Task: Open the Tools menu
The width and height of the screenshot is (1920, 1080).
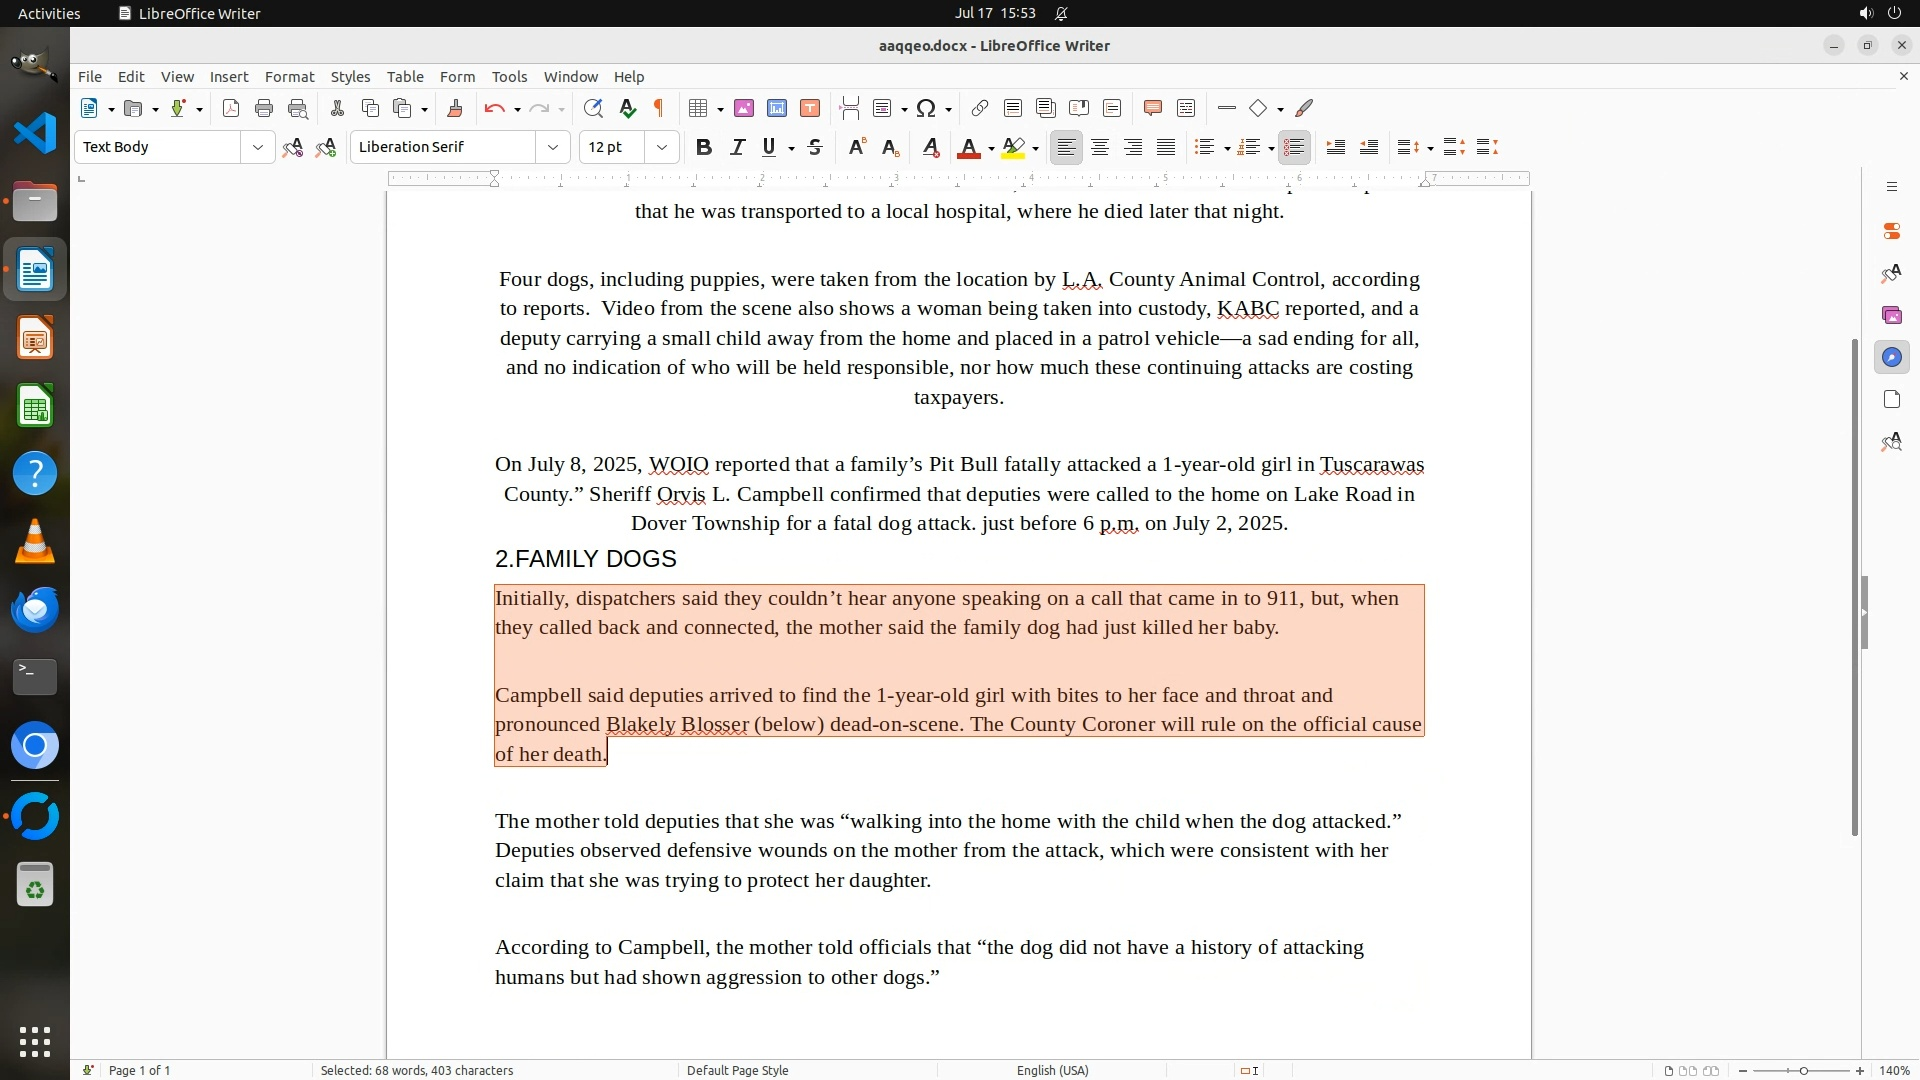Action: pyautogui.click(x=509, y=76)
